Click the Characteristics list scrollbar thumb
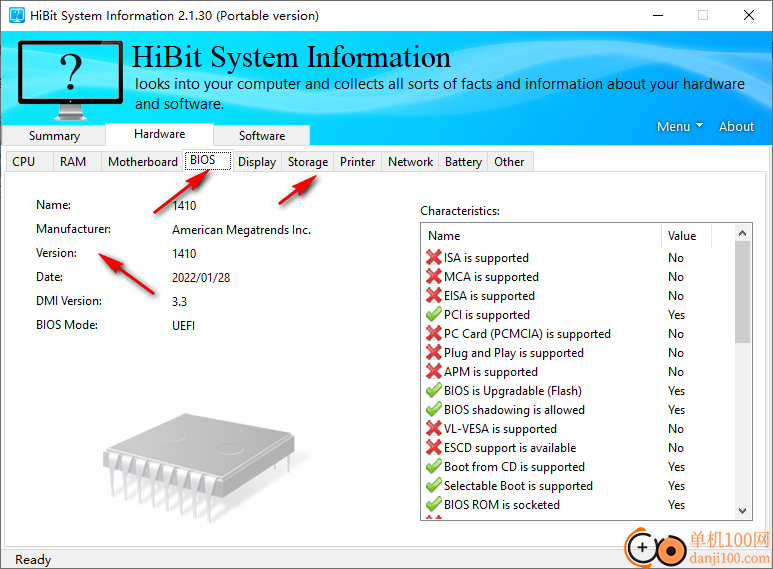 pyautogui.click(x=742, y=292)
